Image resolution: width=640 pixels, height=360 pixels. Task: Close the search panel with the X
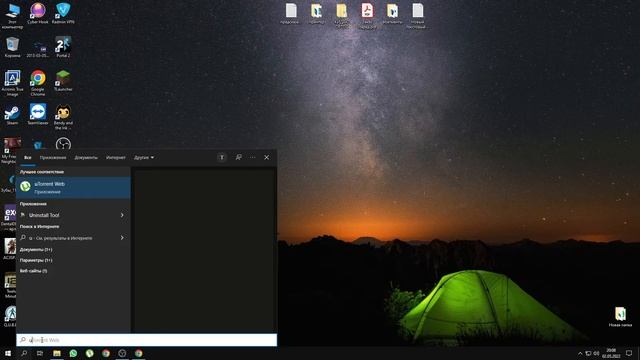click(x=267, y=157)
